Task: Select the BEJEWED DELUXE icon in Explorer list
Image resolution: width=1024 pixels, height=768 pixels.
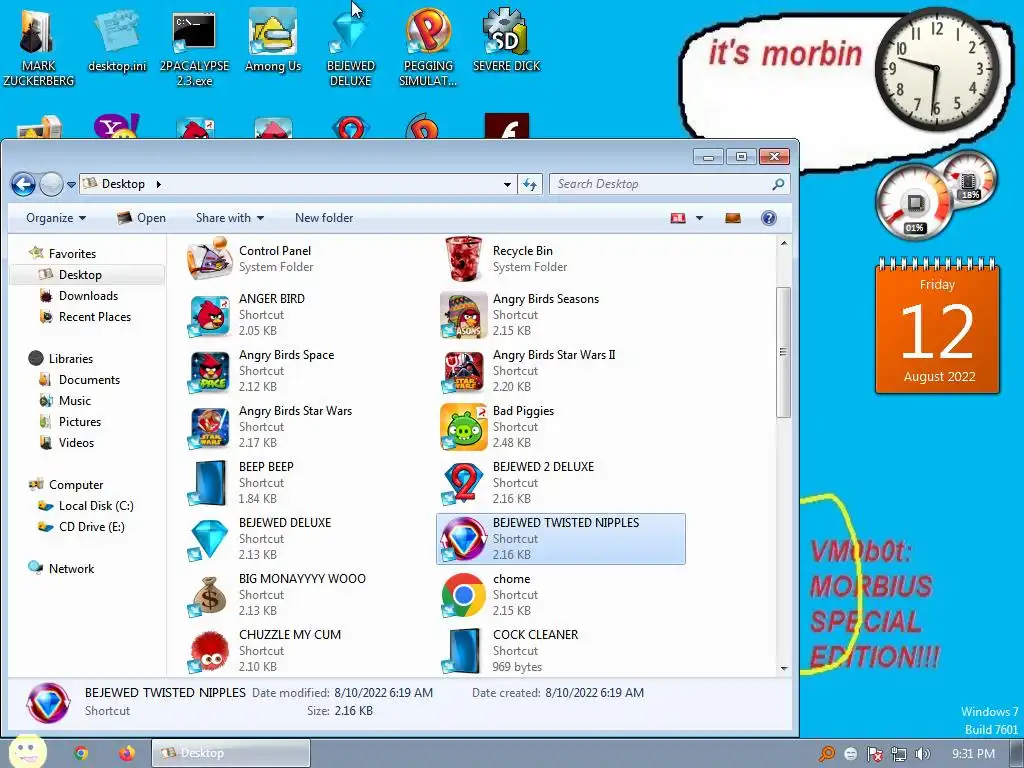Action: [x=210, y=539]
